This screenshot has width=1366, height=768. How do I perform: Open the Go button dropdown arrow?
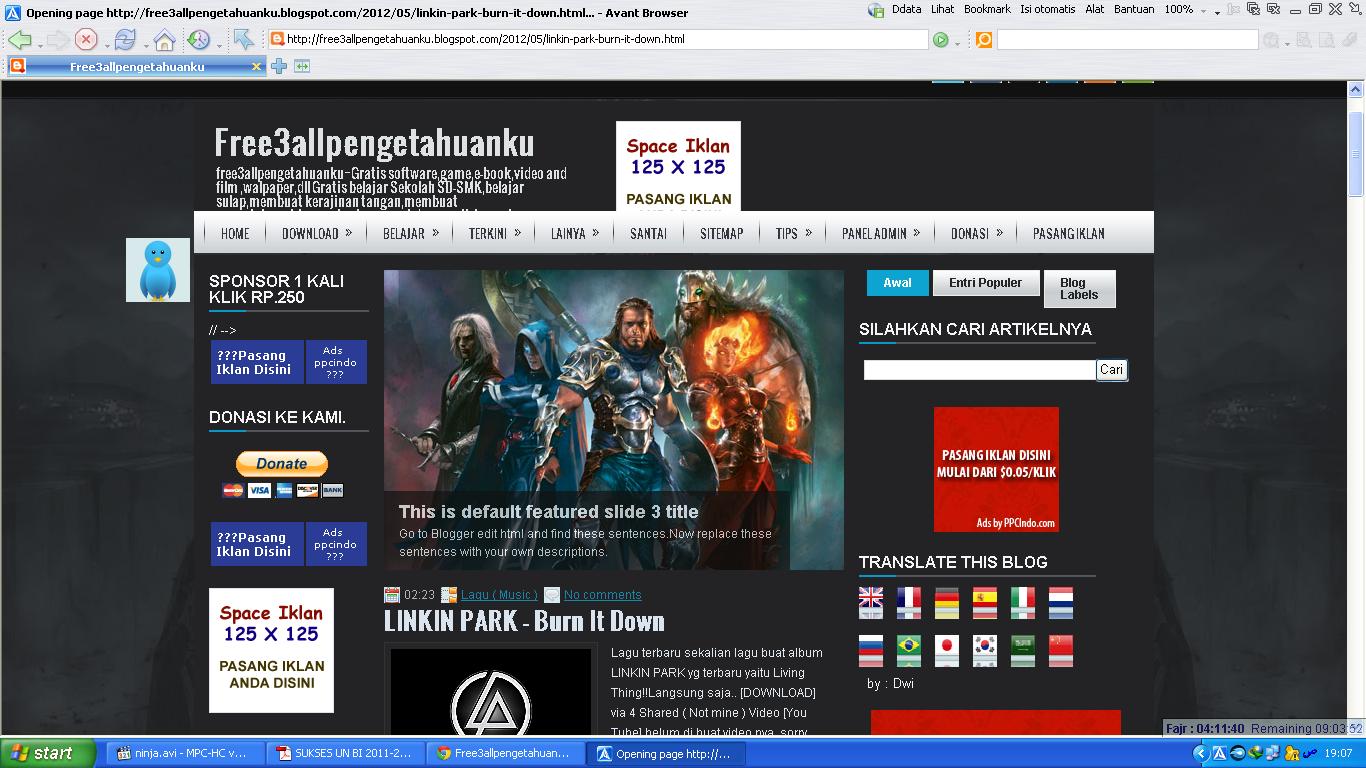[x=957, y=43]
